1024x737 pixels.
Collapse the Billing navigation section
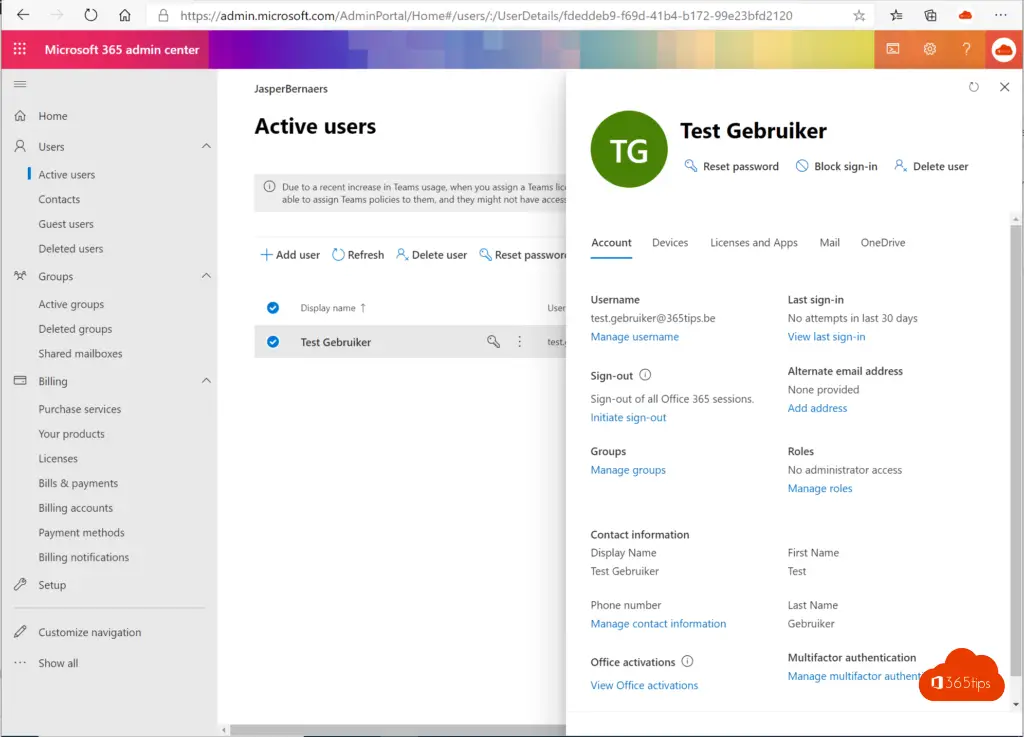206,381
